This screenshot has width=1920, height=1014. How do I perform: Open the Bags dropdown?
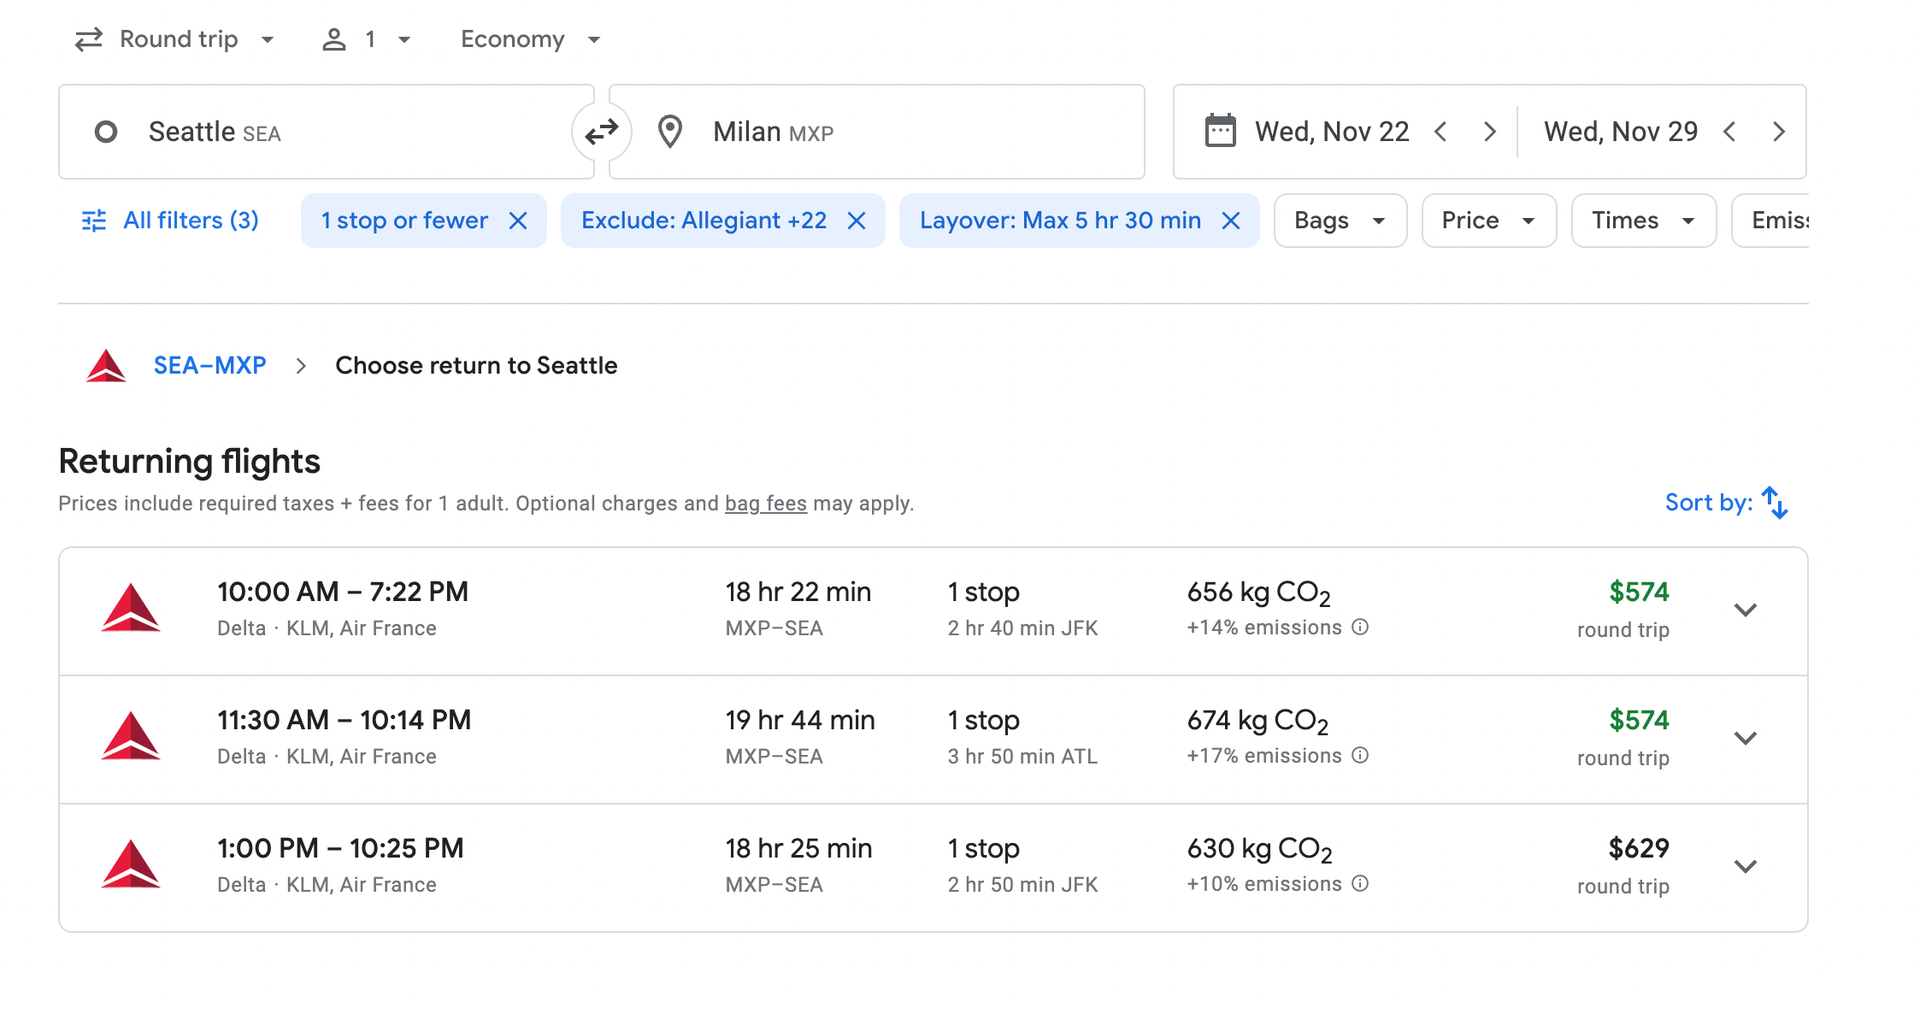click(1339, 220)
